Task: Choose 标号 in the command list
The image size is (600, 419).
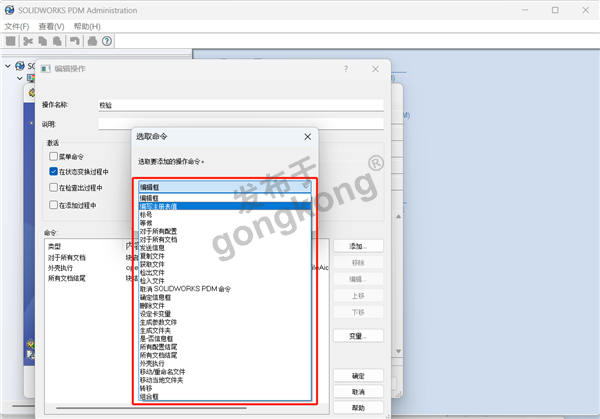Action: pyautogui.click(x=225, y=215)
